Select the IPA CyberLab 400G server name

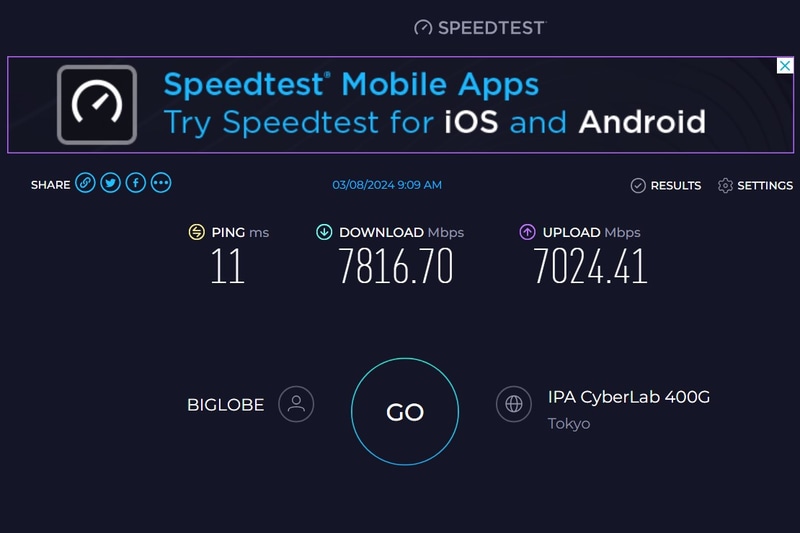pos(629,397)
